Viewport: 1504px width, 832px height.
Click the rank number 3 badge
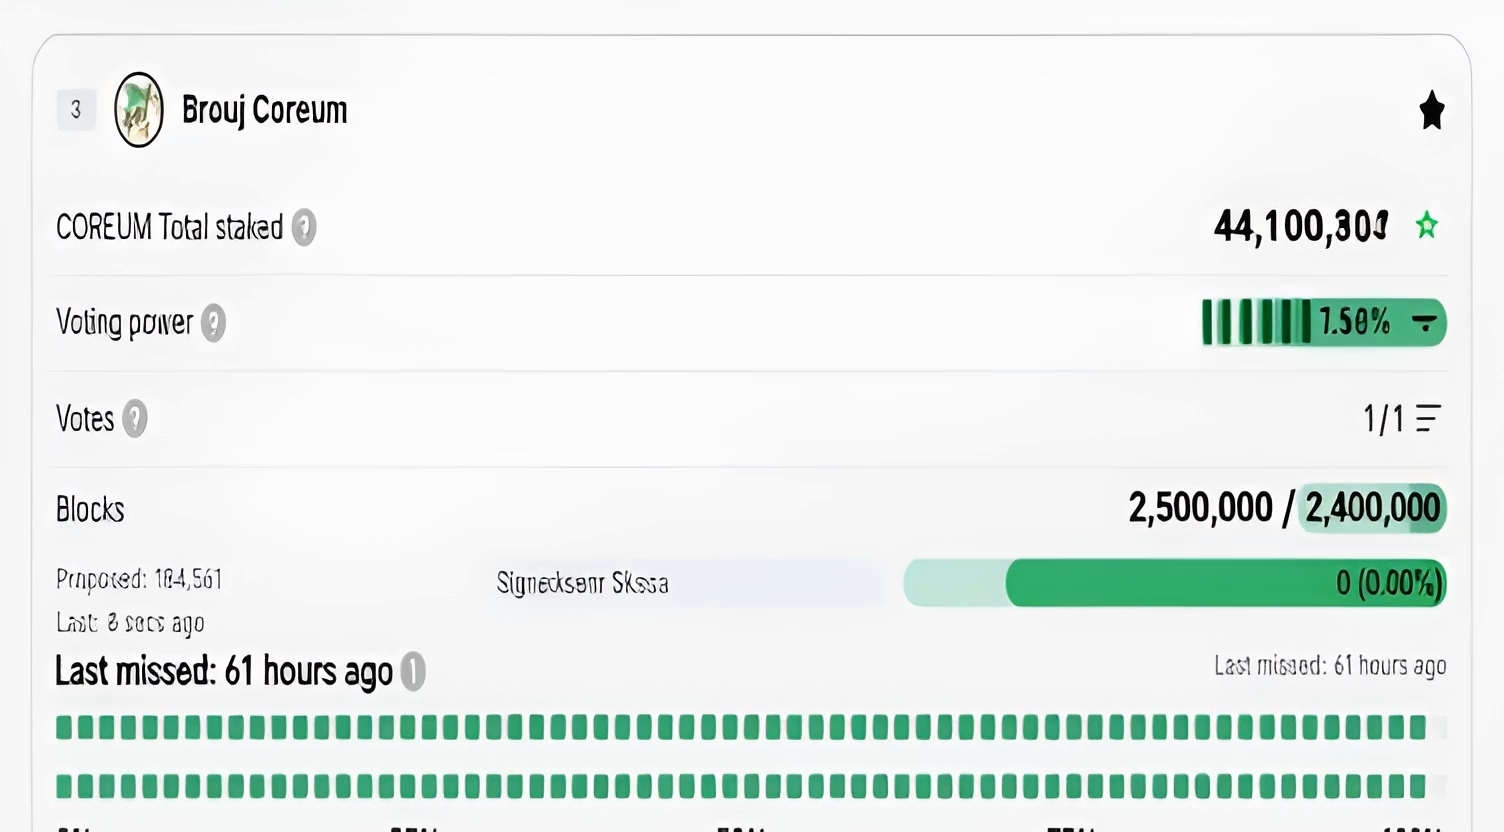(76, 110)
